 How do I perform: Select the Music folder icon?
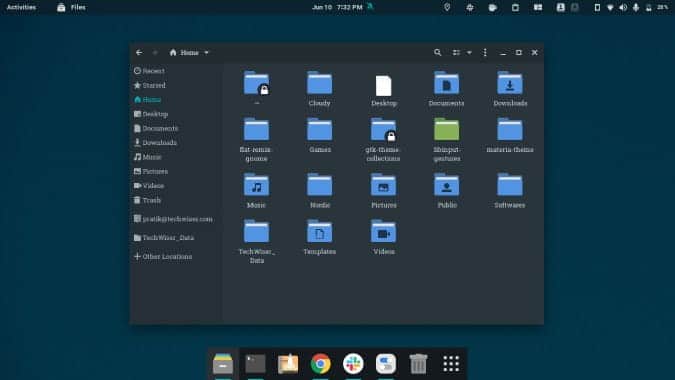tap(257, 185)
